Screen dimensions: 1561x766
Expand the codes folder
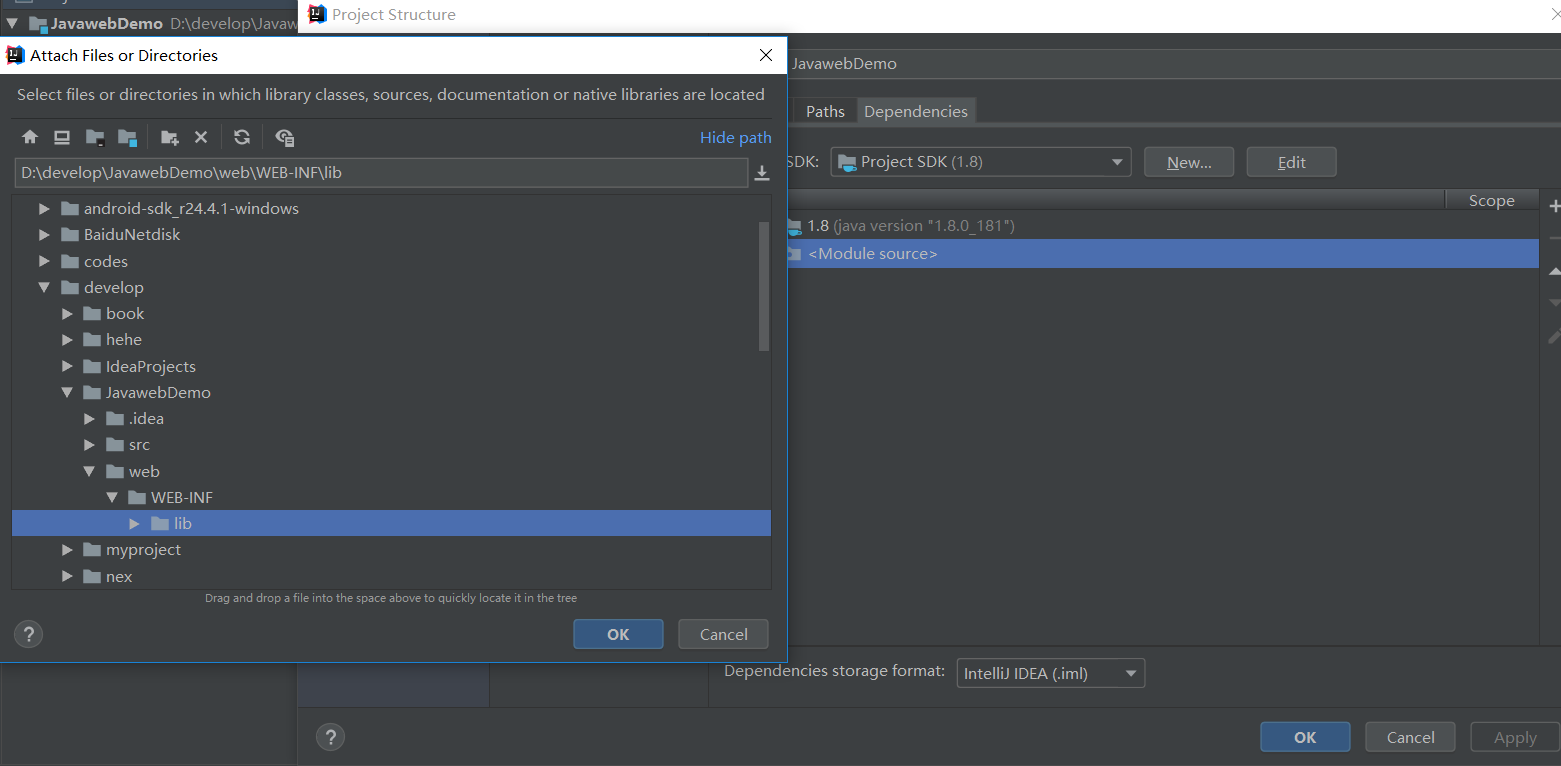[44, 262]
